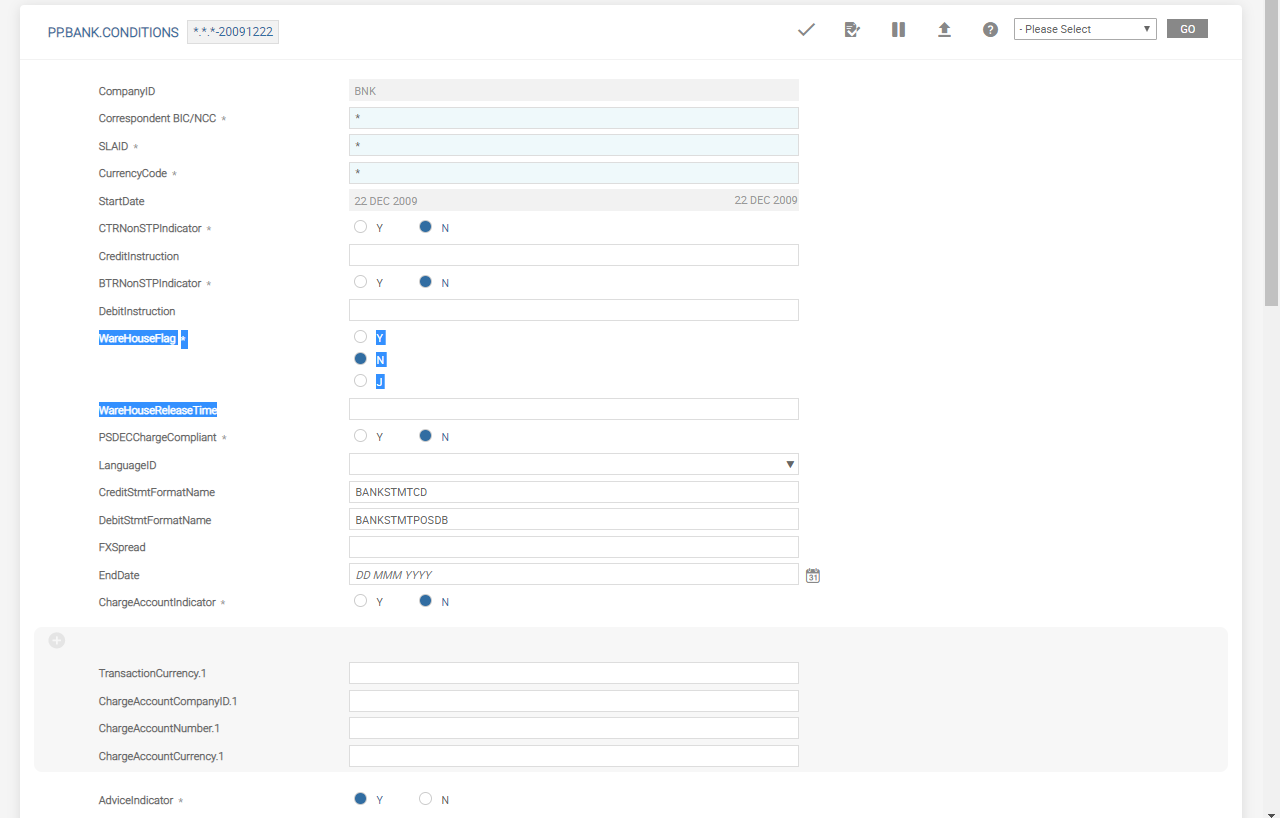This screenshot has width=1280, height=818.
Task: Set CTRNonSTPIndicator to Y
Action: [361, 227]
